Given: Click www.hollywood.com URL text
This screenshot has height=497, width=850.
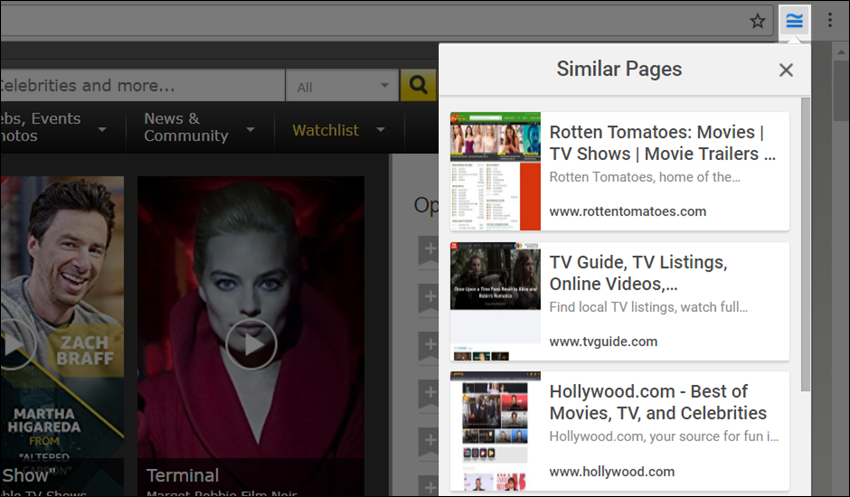Looking at the screenshot, I should click(611, 472).
